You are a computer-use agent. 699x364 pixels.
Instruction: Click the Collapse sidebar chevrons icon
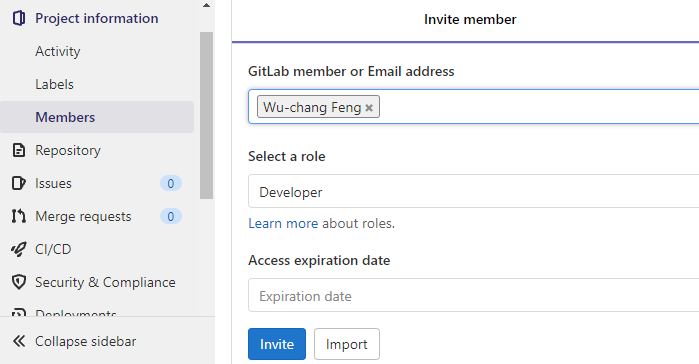pyautogui.click(x=19, y=341)
